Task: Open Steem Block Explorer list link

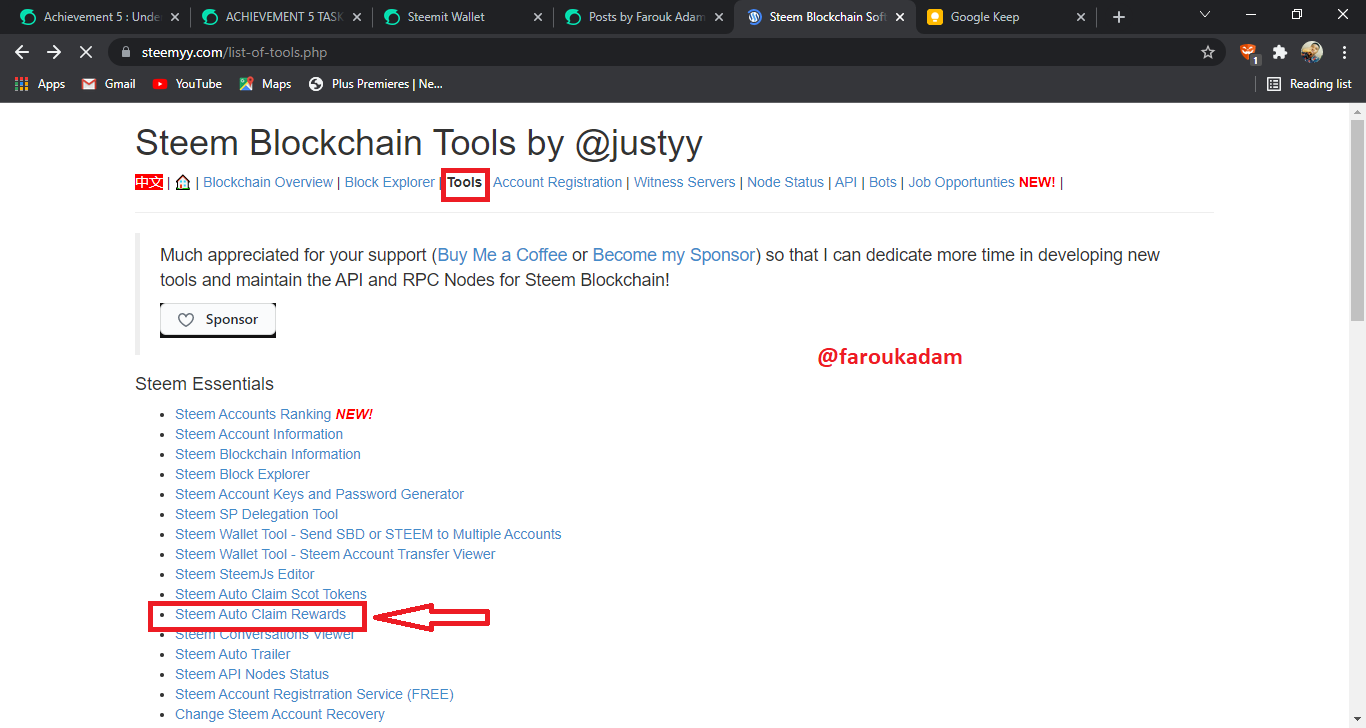Action: (242, 474)
